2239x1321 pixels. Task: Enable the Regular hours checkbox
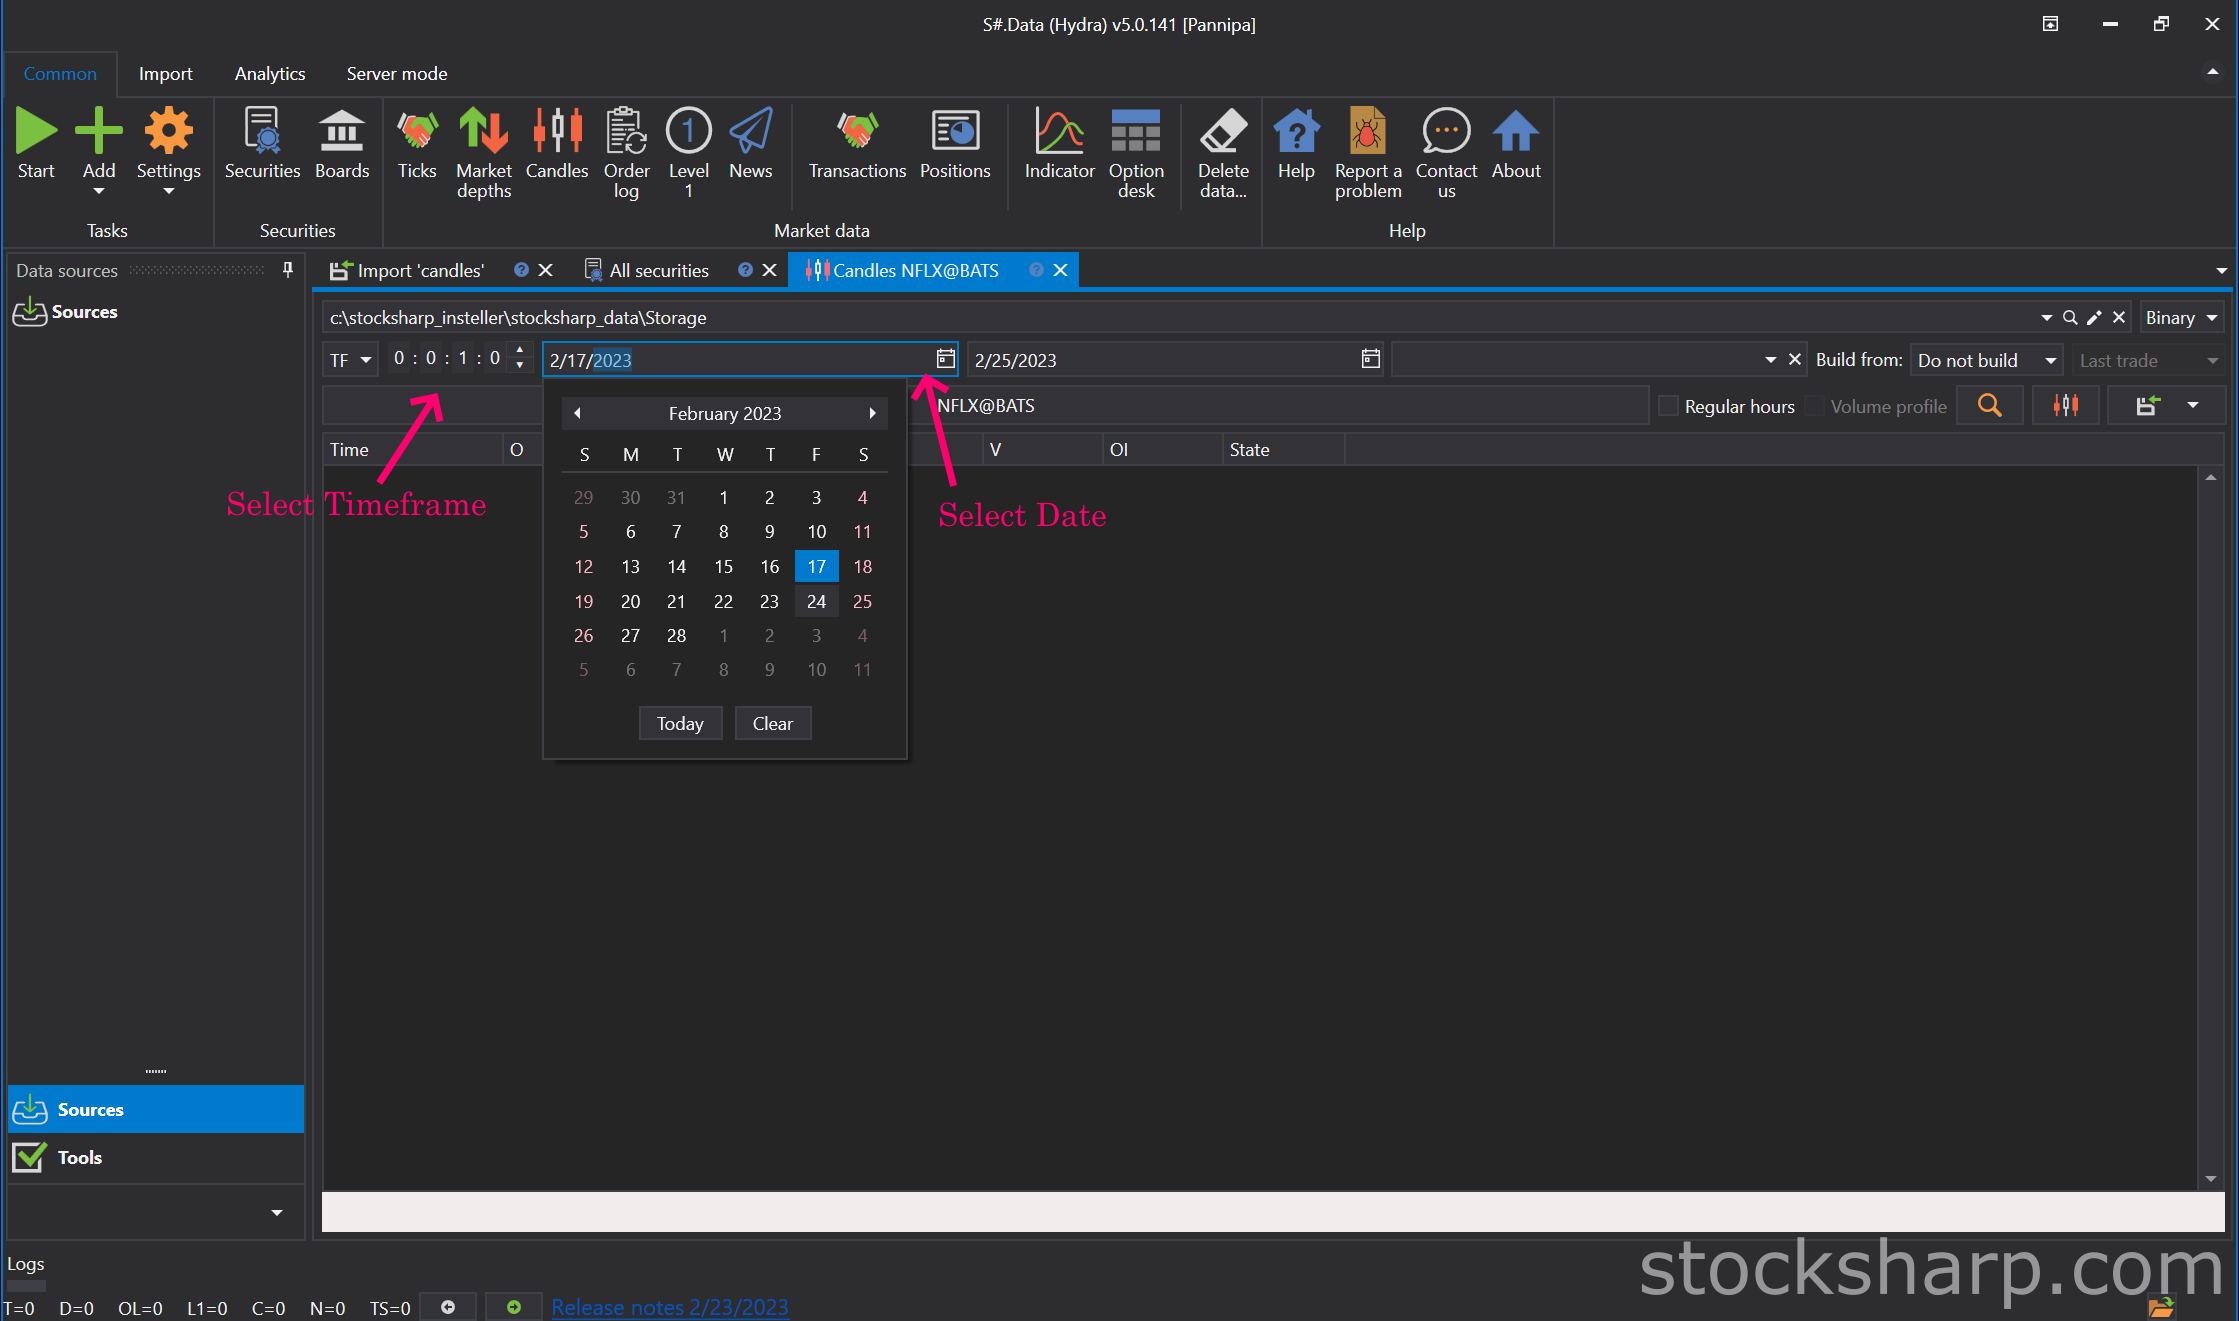tap(1668, 406)
